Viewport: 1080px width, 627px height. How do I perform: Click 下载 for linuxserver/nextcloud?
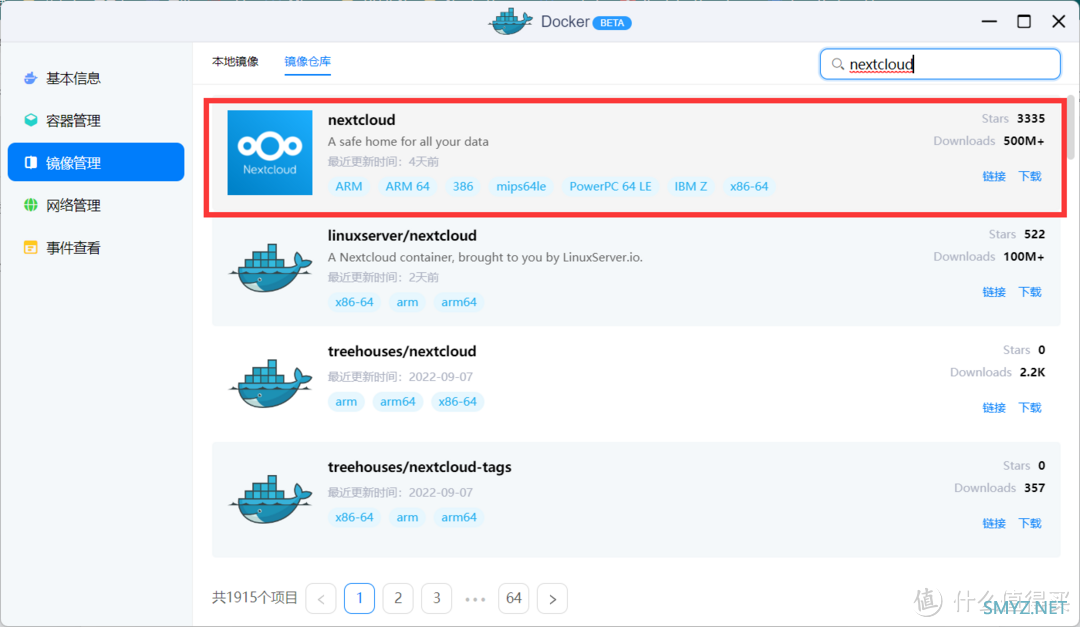(x=1030, y=292)
